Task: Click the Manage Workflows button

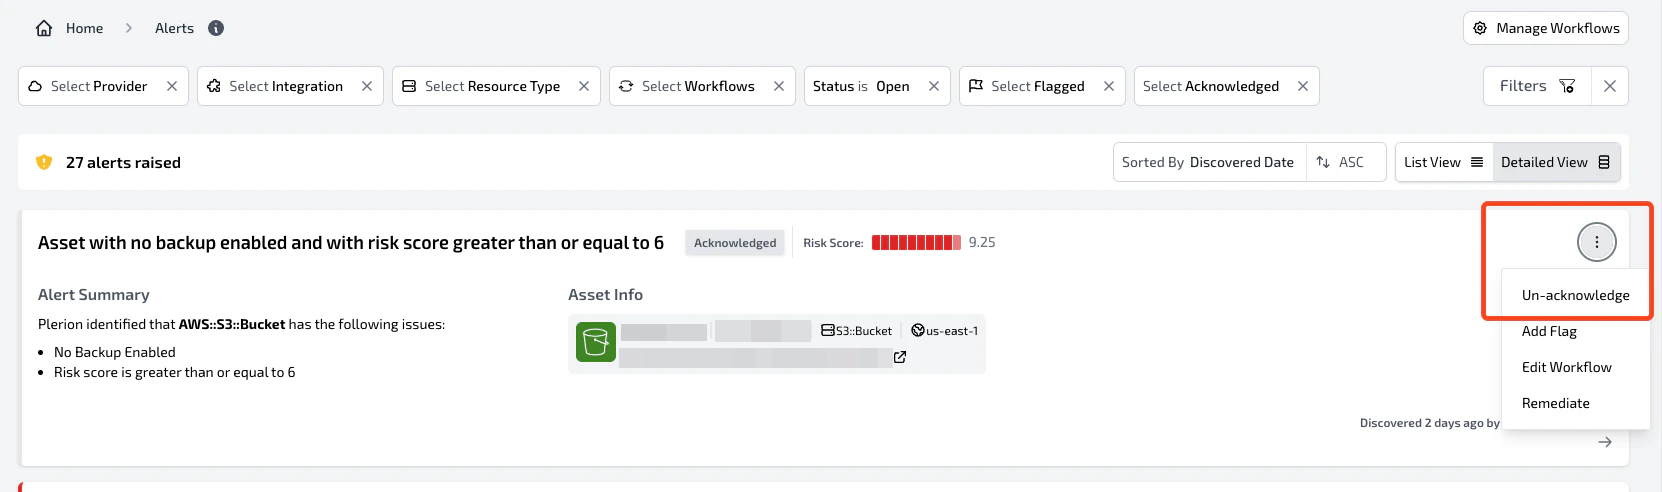Action: [1546, 28]
